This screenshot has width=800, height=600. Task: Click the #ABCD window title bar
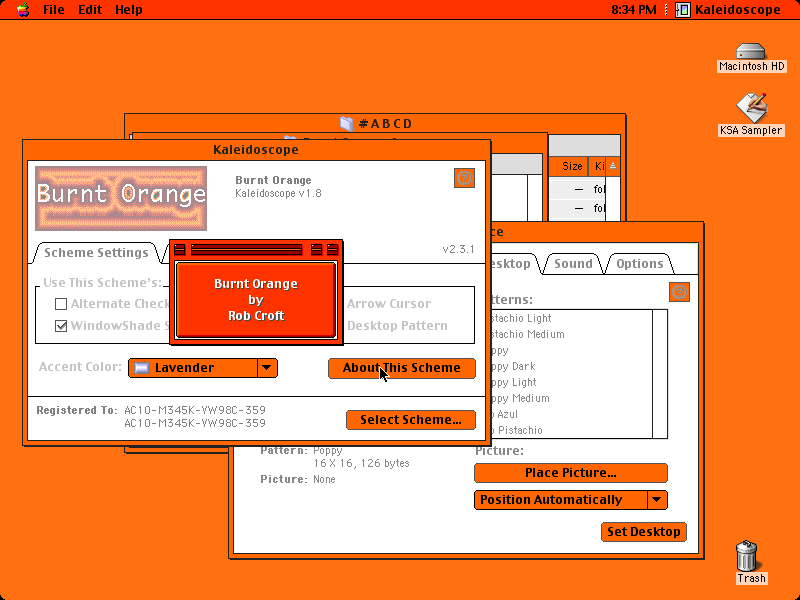(375, 123)
